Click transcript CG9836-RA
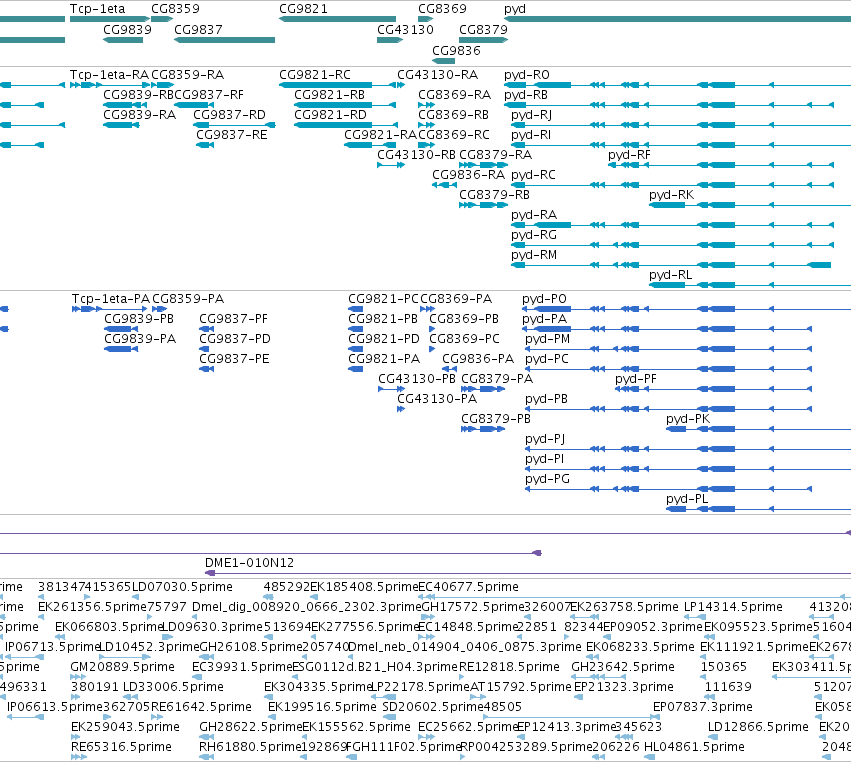 [x=468, y=174]
